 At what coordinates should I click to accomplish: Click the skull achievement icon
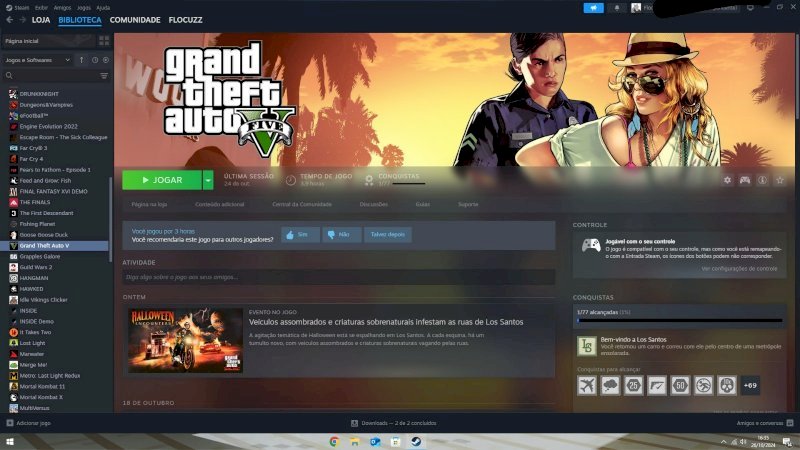coord(727,386)
